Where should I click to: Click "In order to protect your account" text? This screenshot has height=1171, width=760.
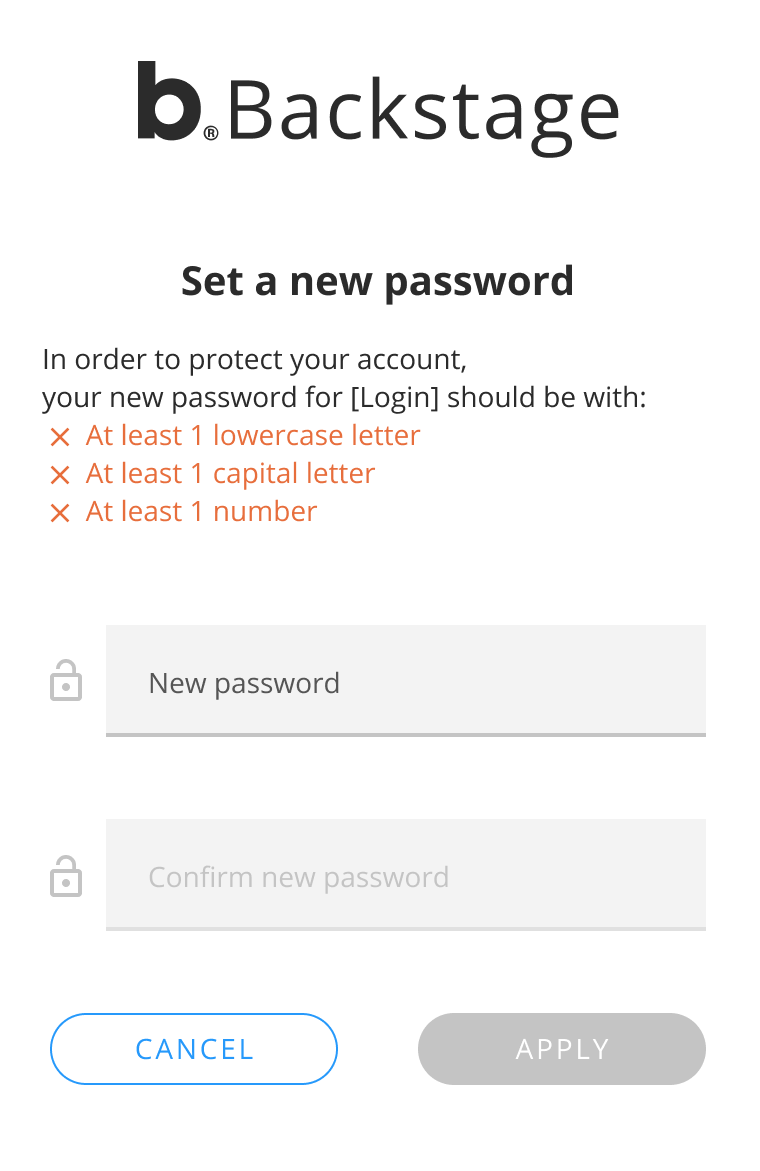click(x=255, y=358)
